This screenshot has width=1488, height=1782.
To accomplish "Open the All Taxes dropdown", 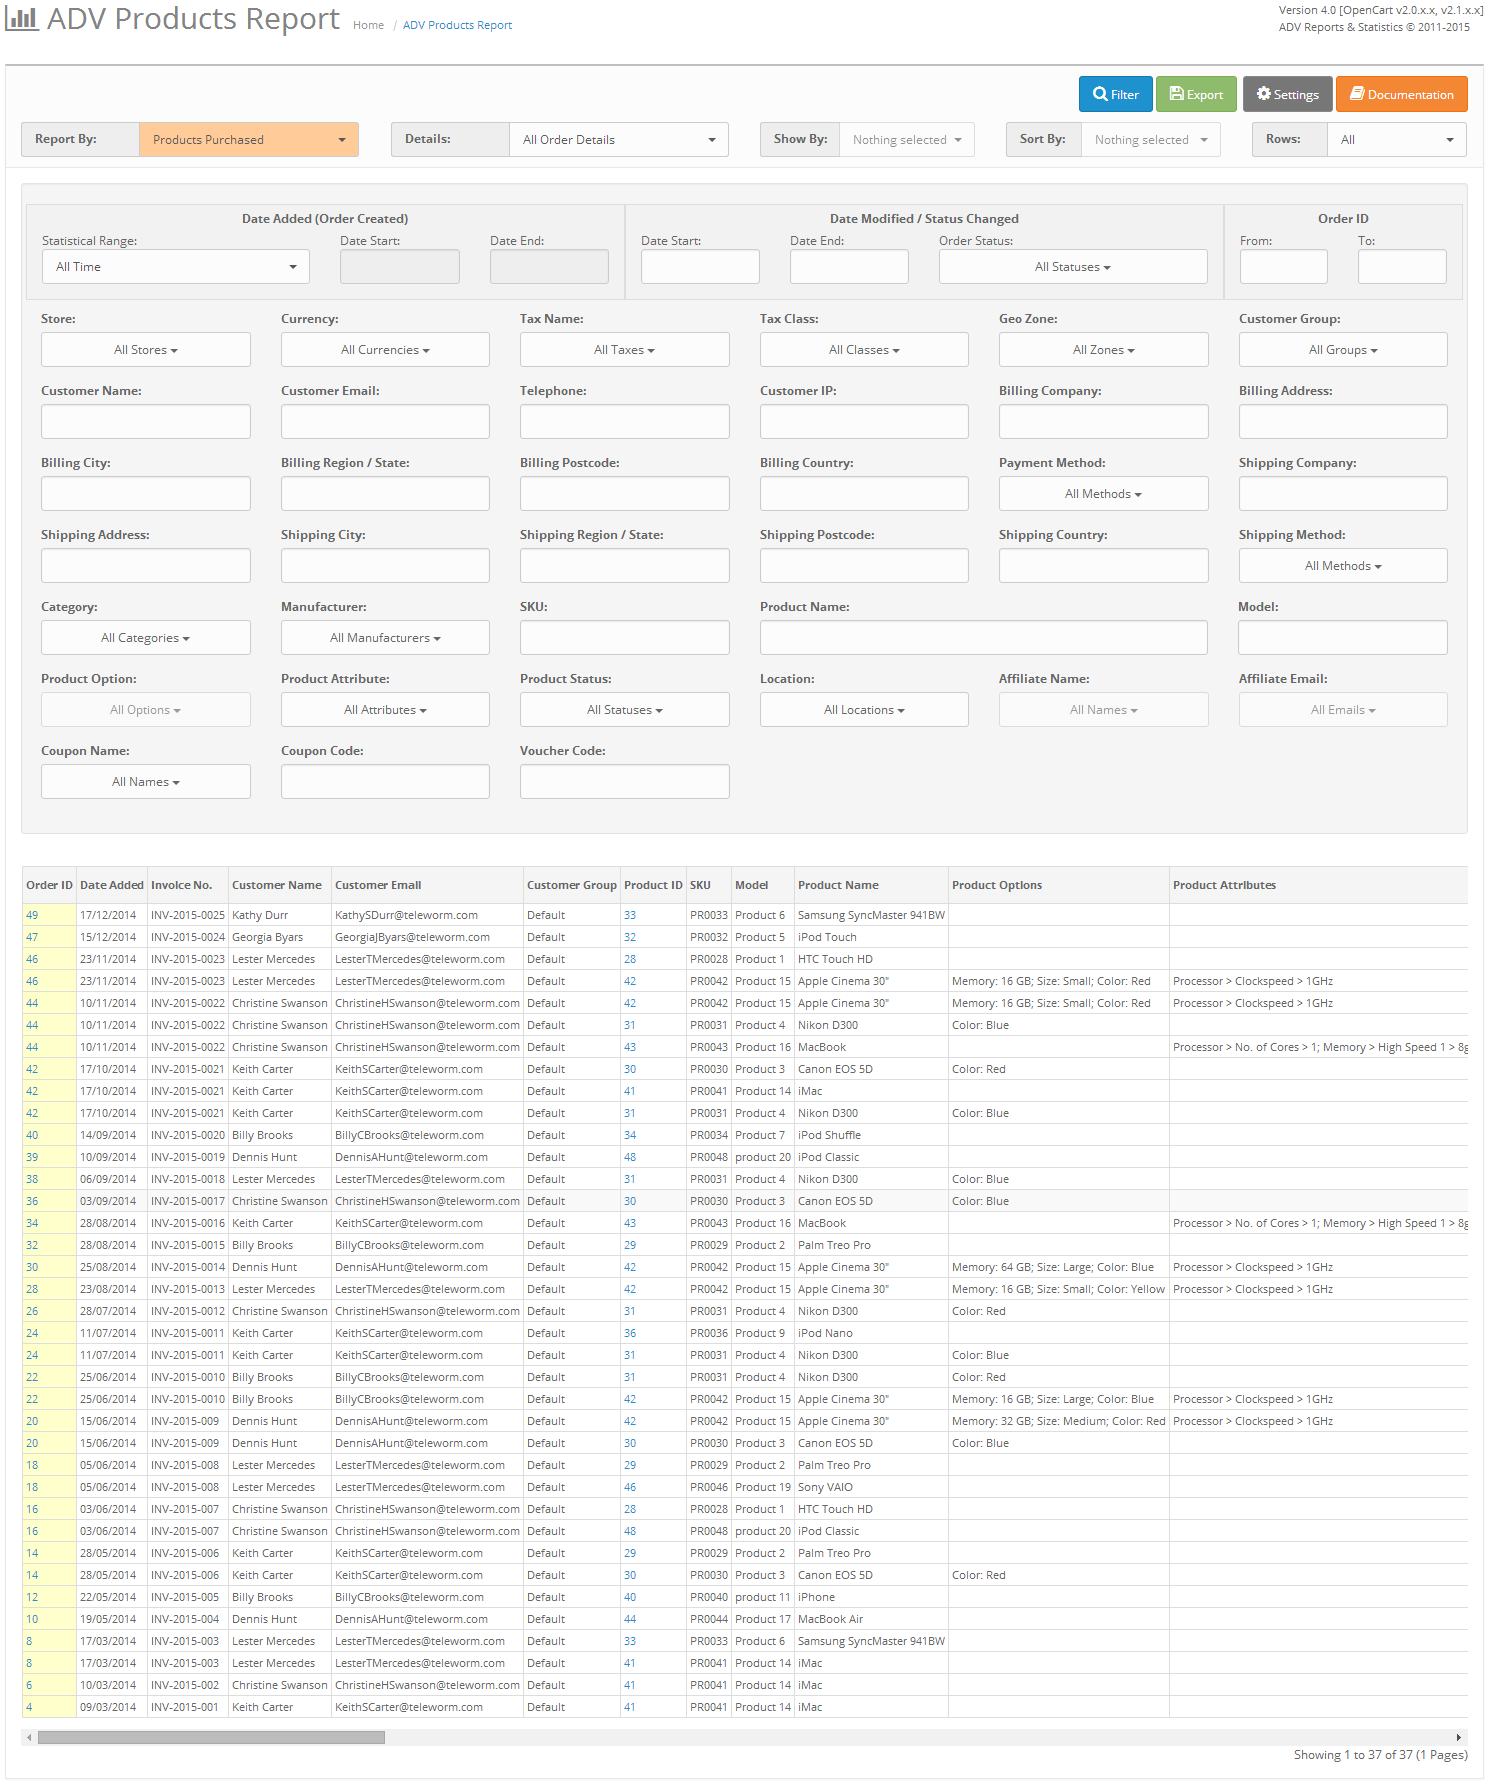I will click(625, 350).
